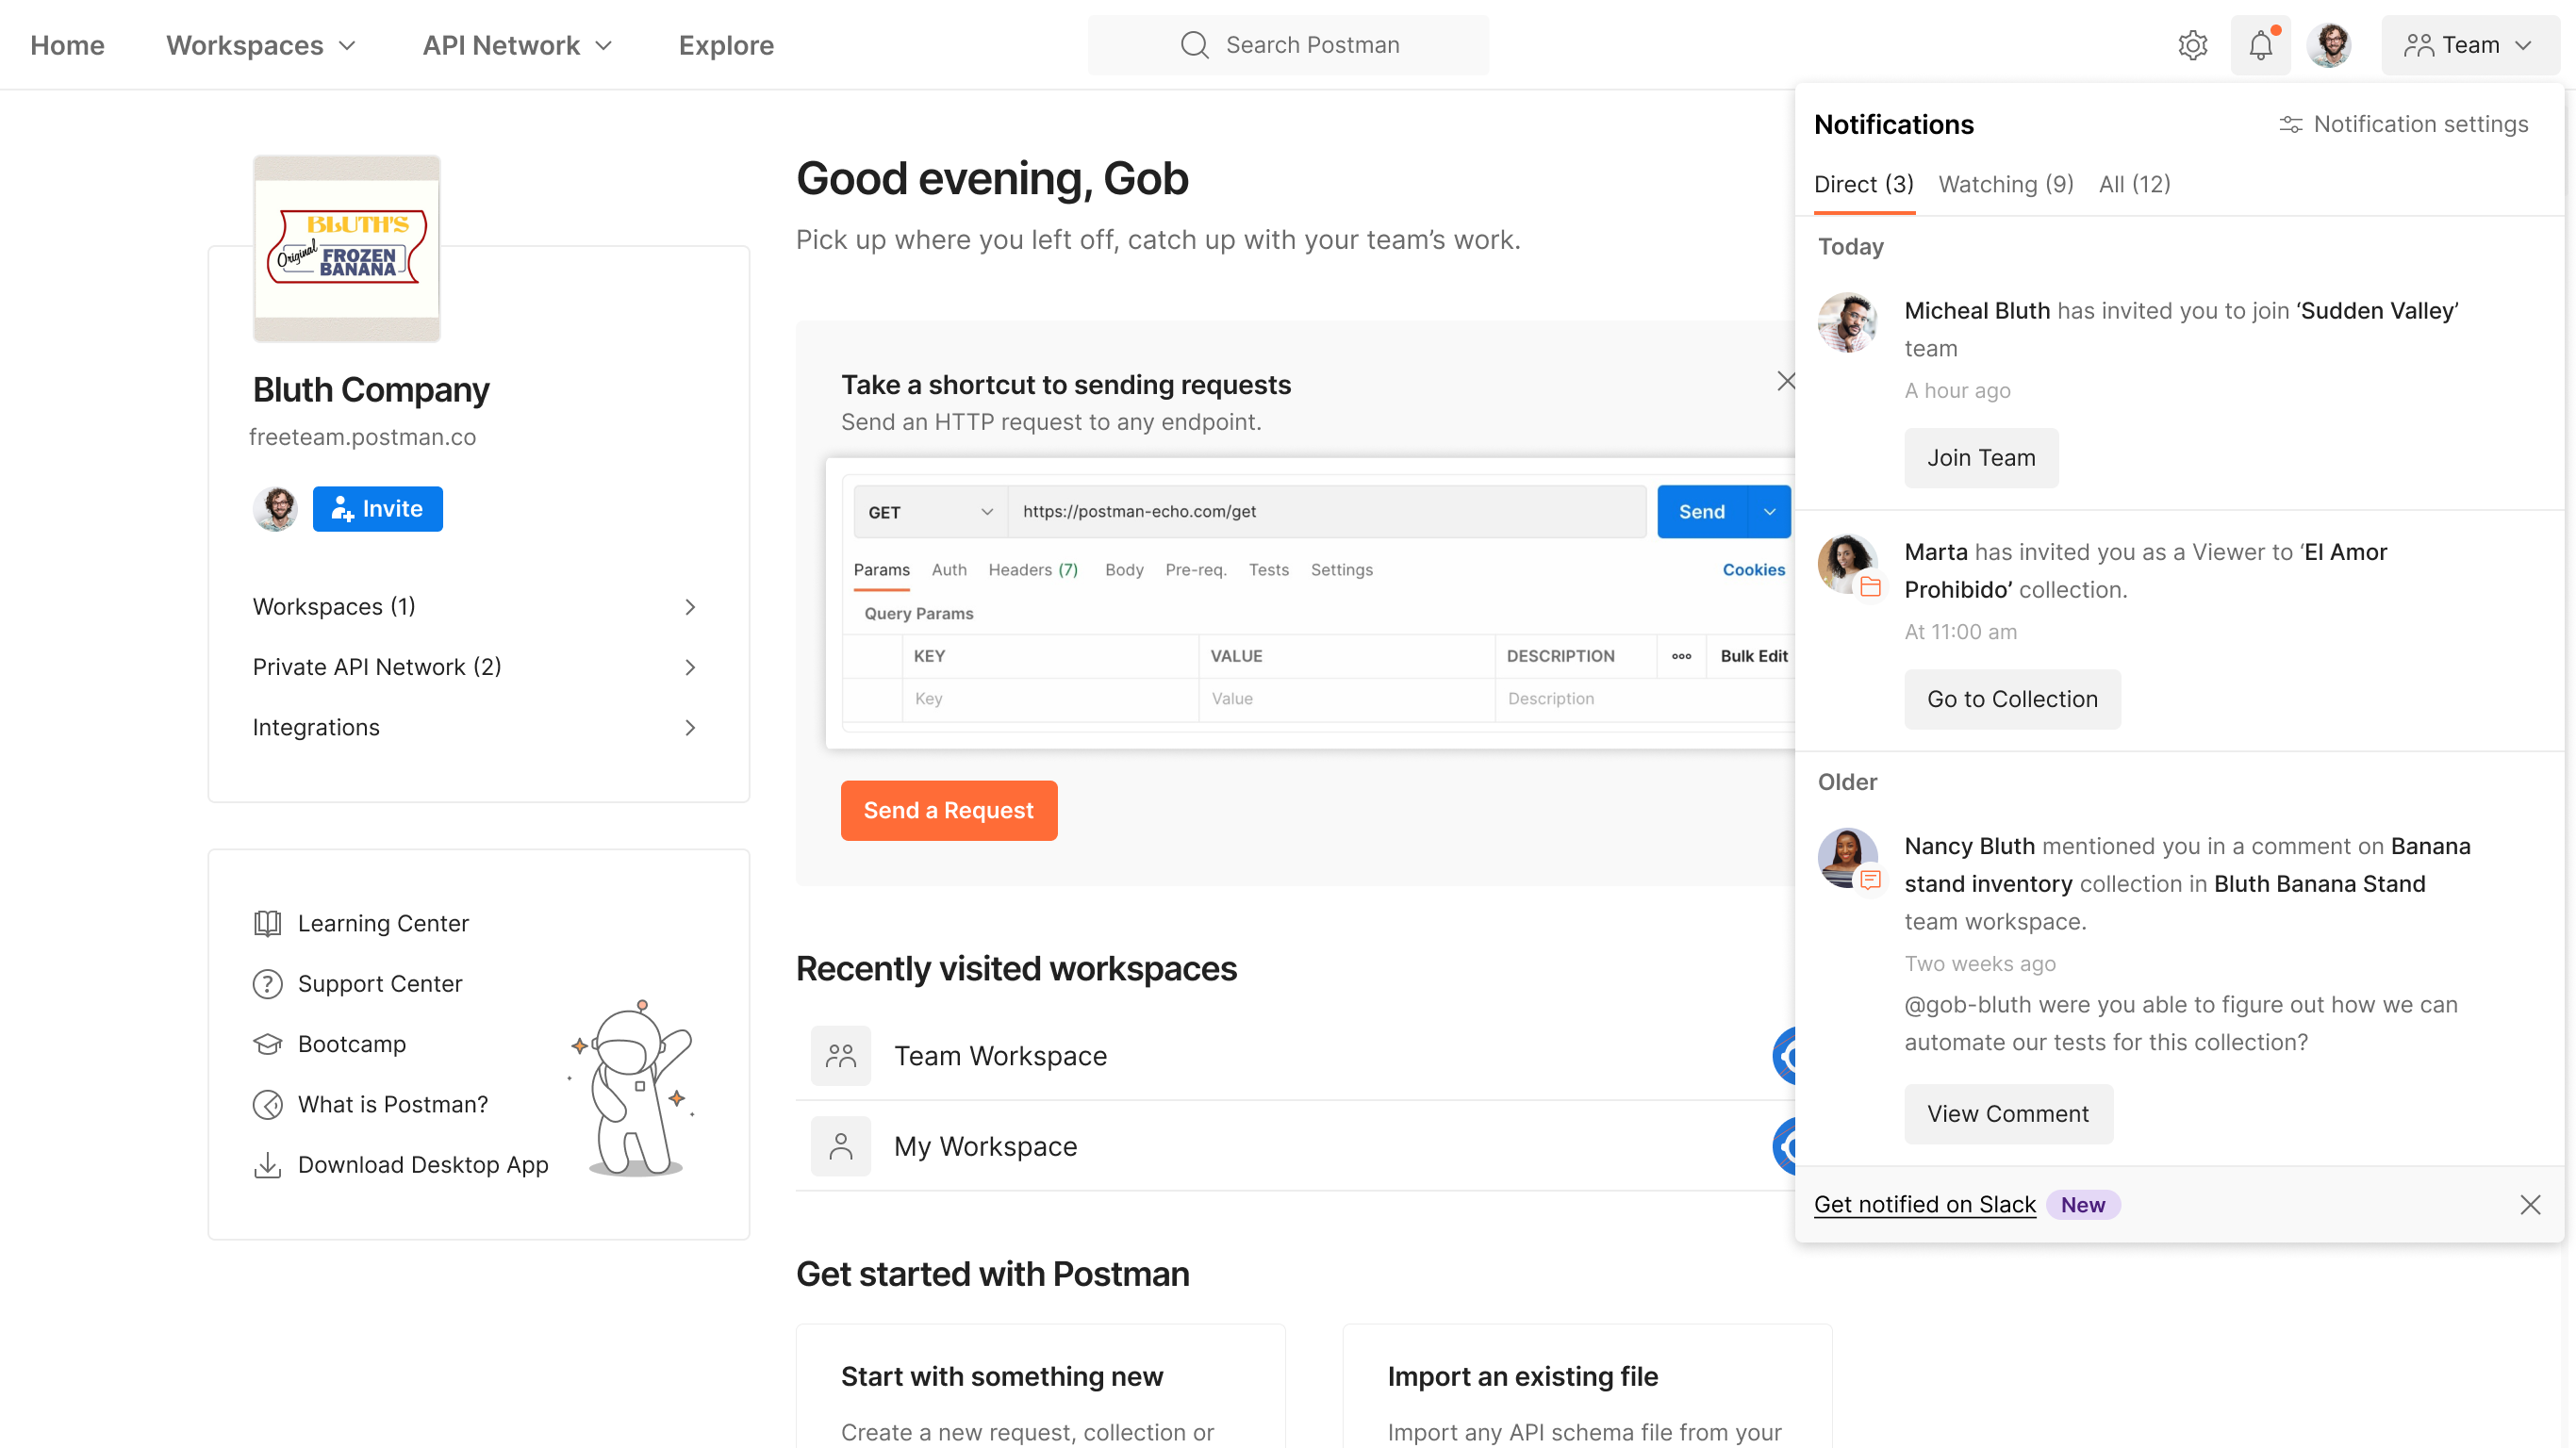Image resolution: width=2576 pixels, height=1448 pixels.
Task: Click the Learning Center book icon
Action: (267, 923)
